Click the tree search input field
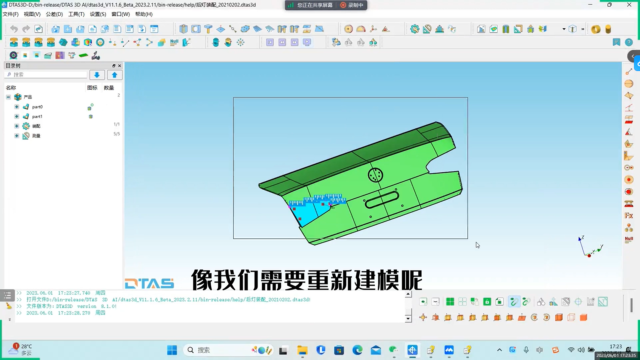The width and height of the screenshot is (640, 360). pos(46,75)
